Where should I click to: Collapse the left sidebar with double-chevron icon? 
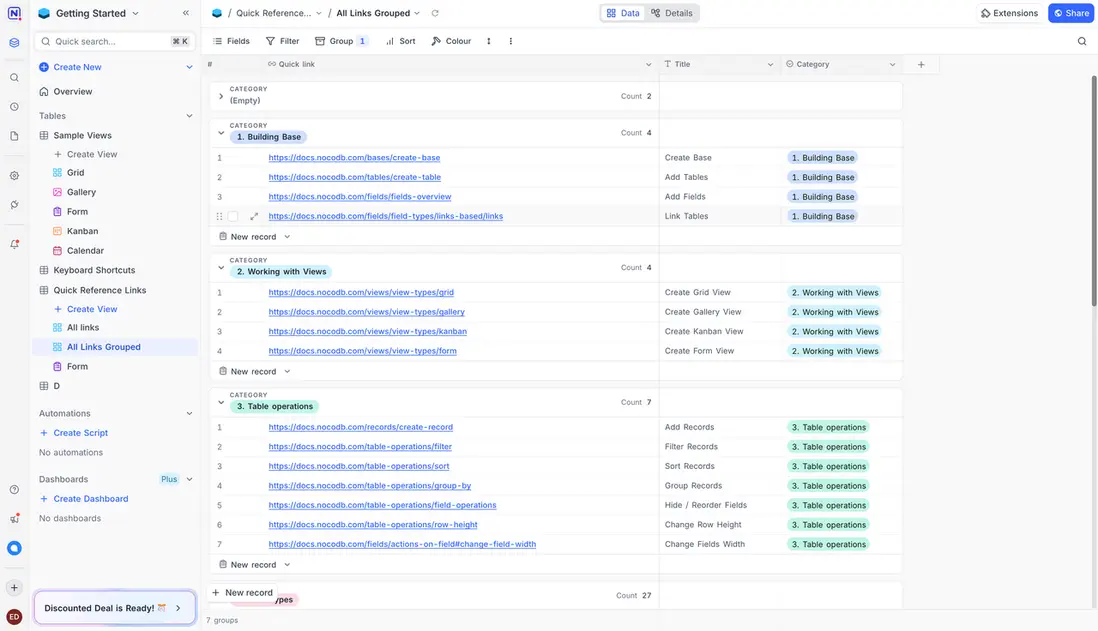[x=186, y=13]
